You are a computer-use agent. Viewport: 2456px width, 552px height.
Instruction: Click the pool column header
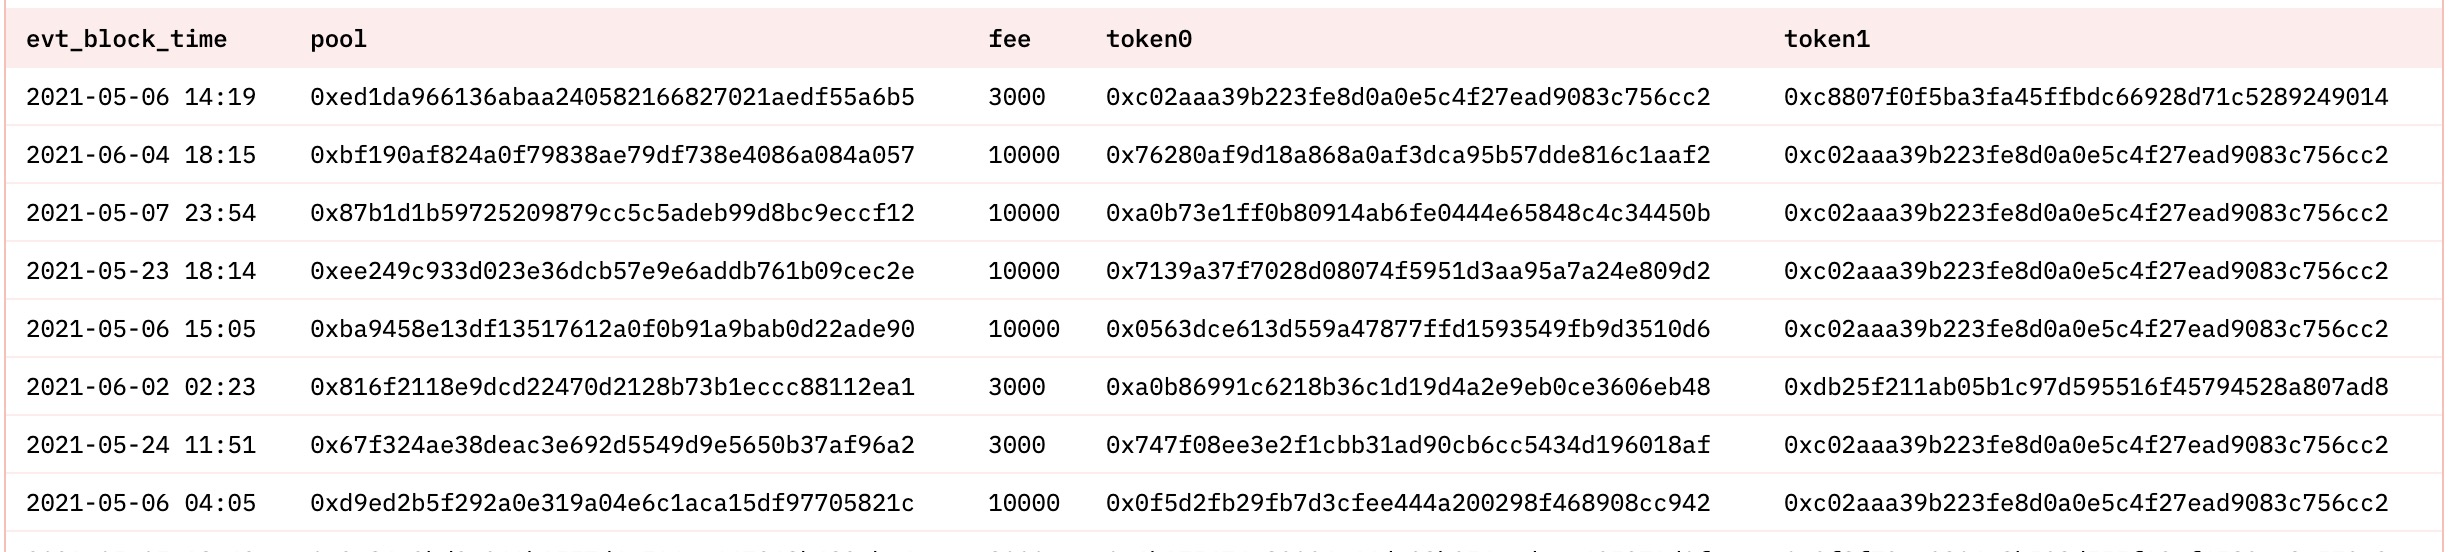338,39
